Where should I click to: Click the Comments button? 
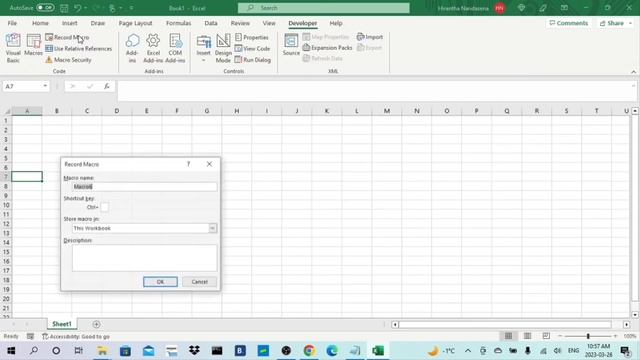(569, 23)
